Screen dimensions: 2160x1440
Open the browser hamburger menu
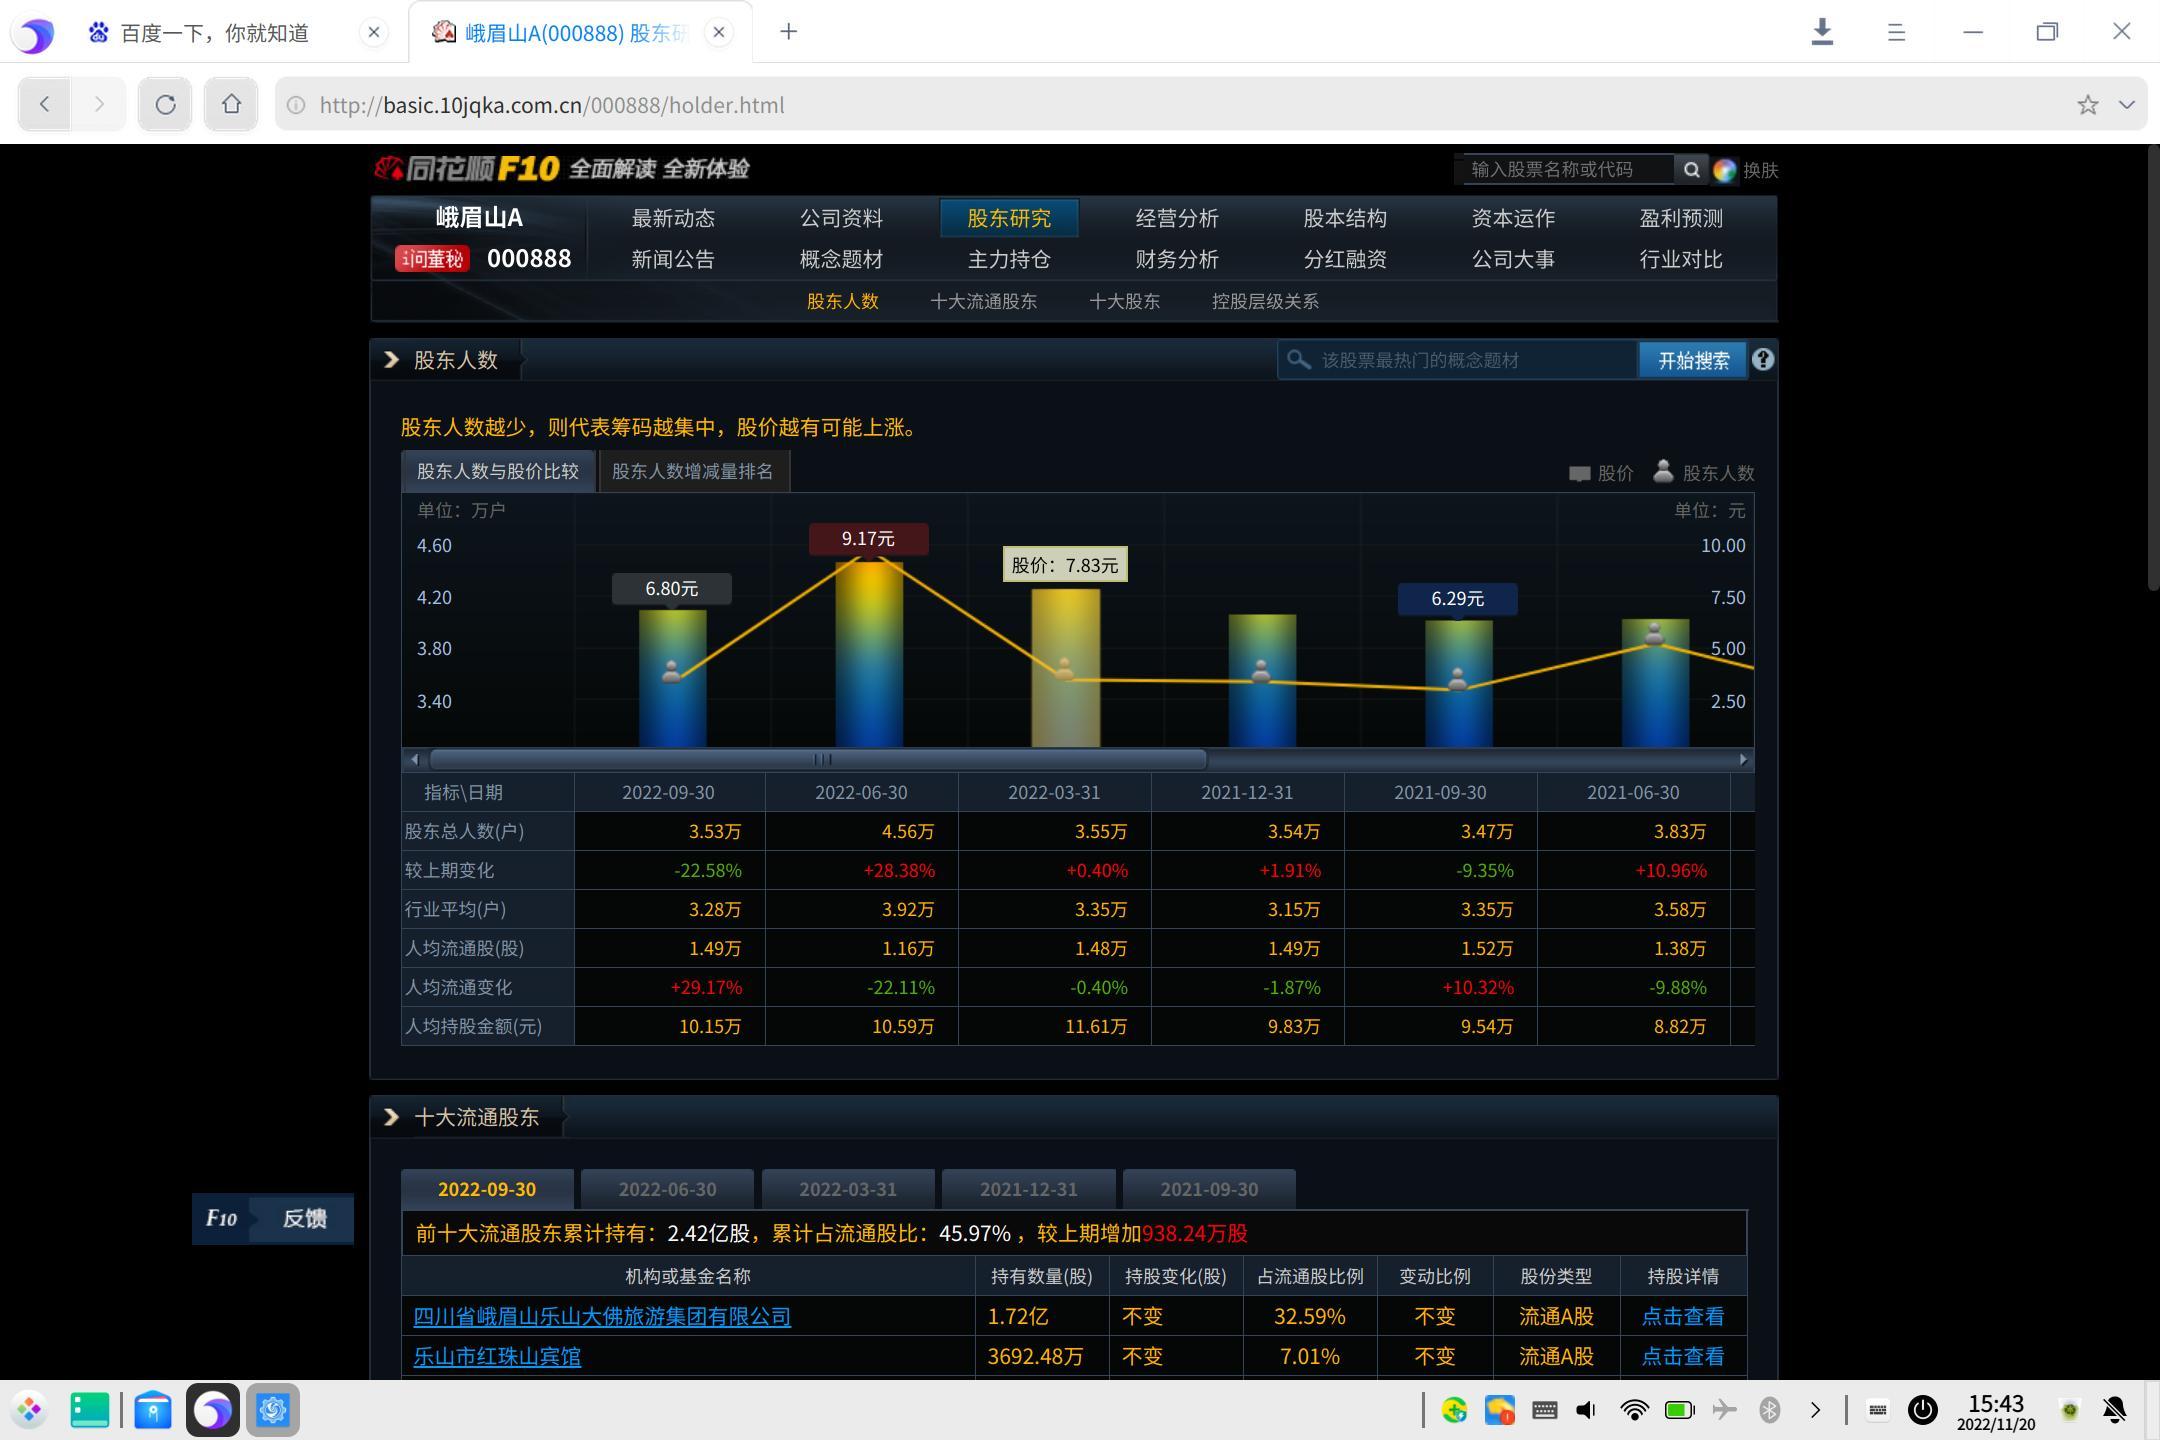tap(1896, 32)
